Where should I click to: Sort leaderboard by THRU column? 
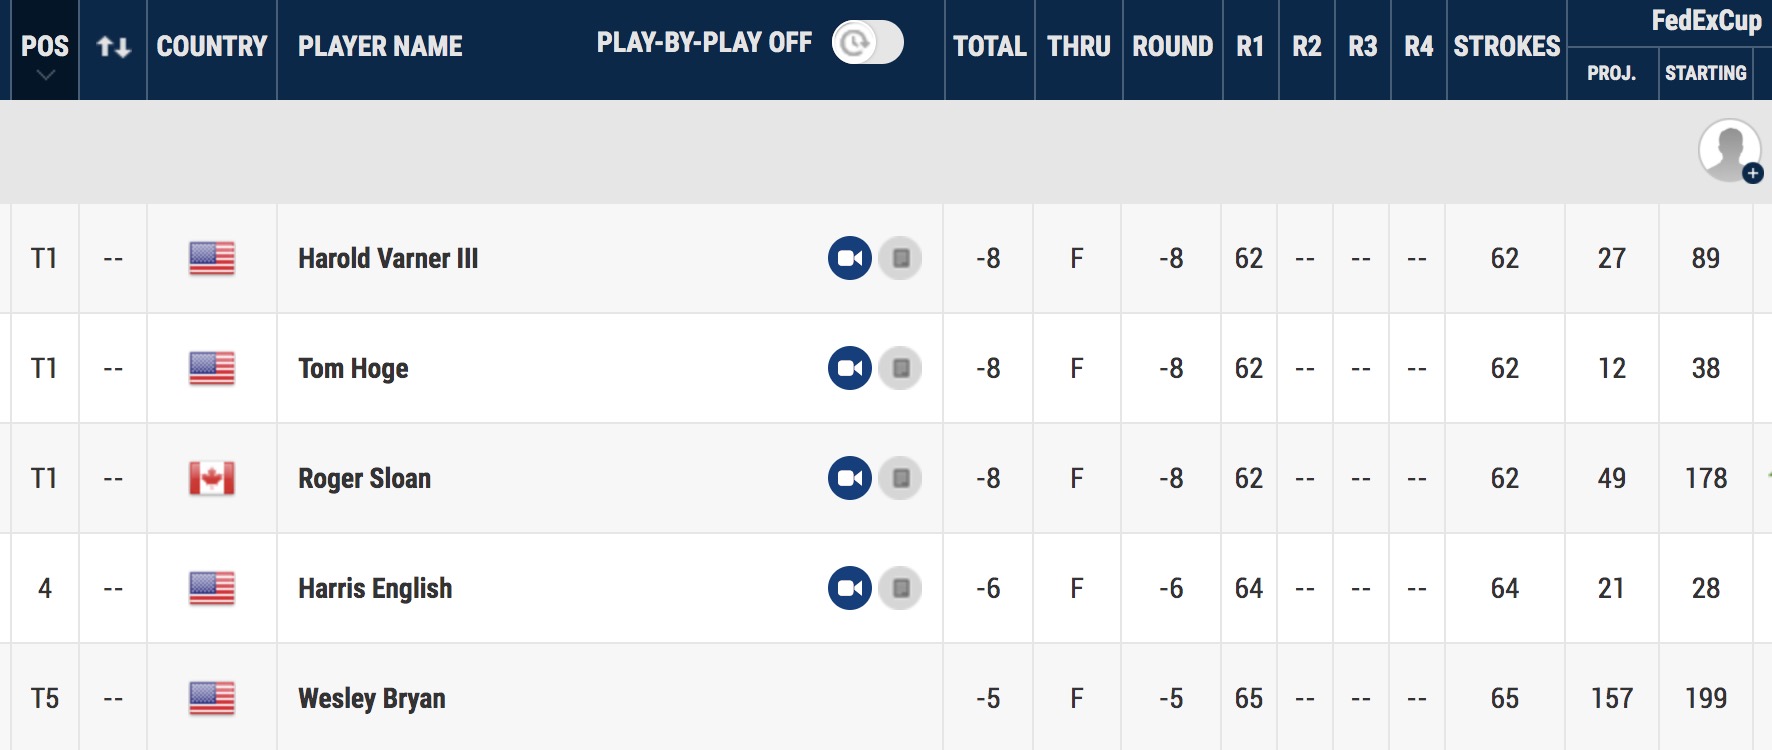[1078, 47]
